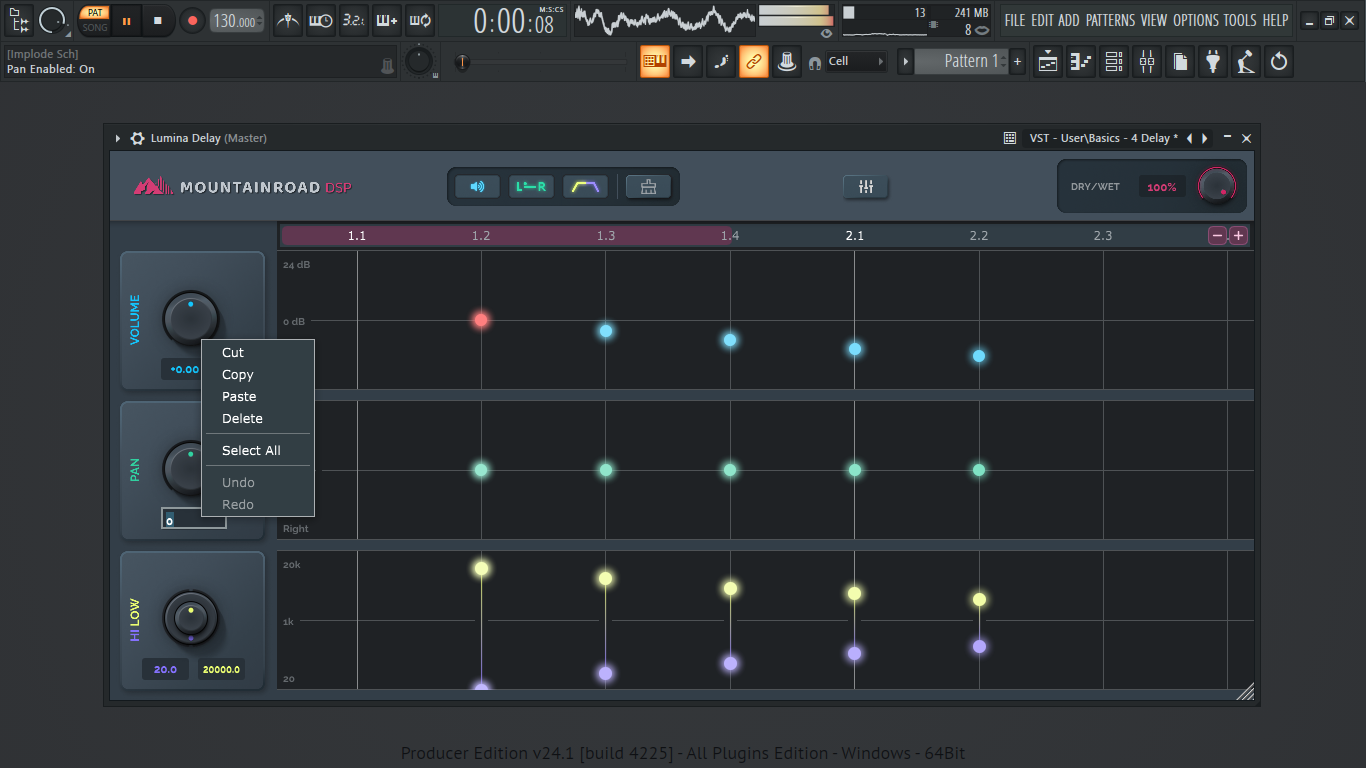Image resolution: width=1366 pixels, height=768 pixels.
Task: Open the plugin preset grid icon
Action: (1010, 138)
